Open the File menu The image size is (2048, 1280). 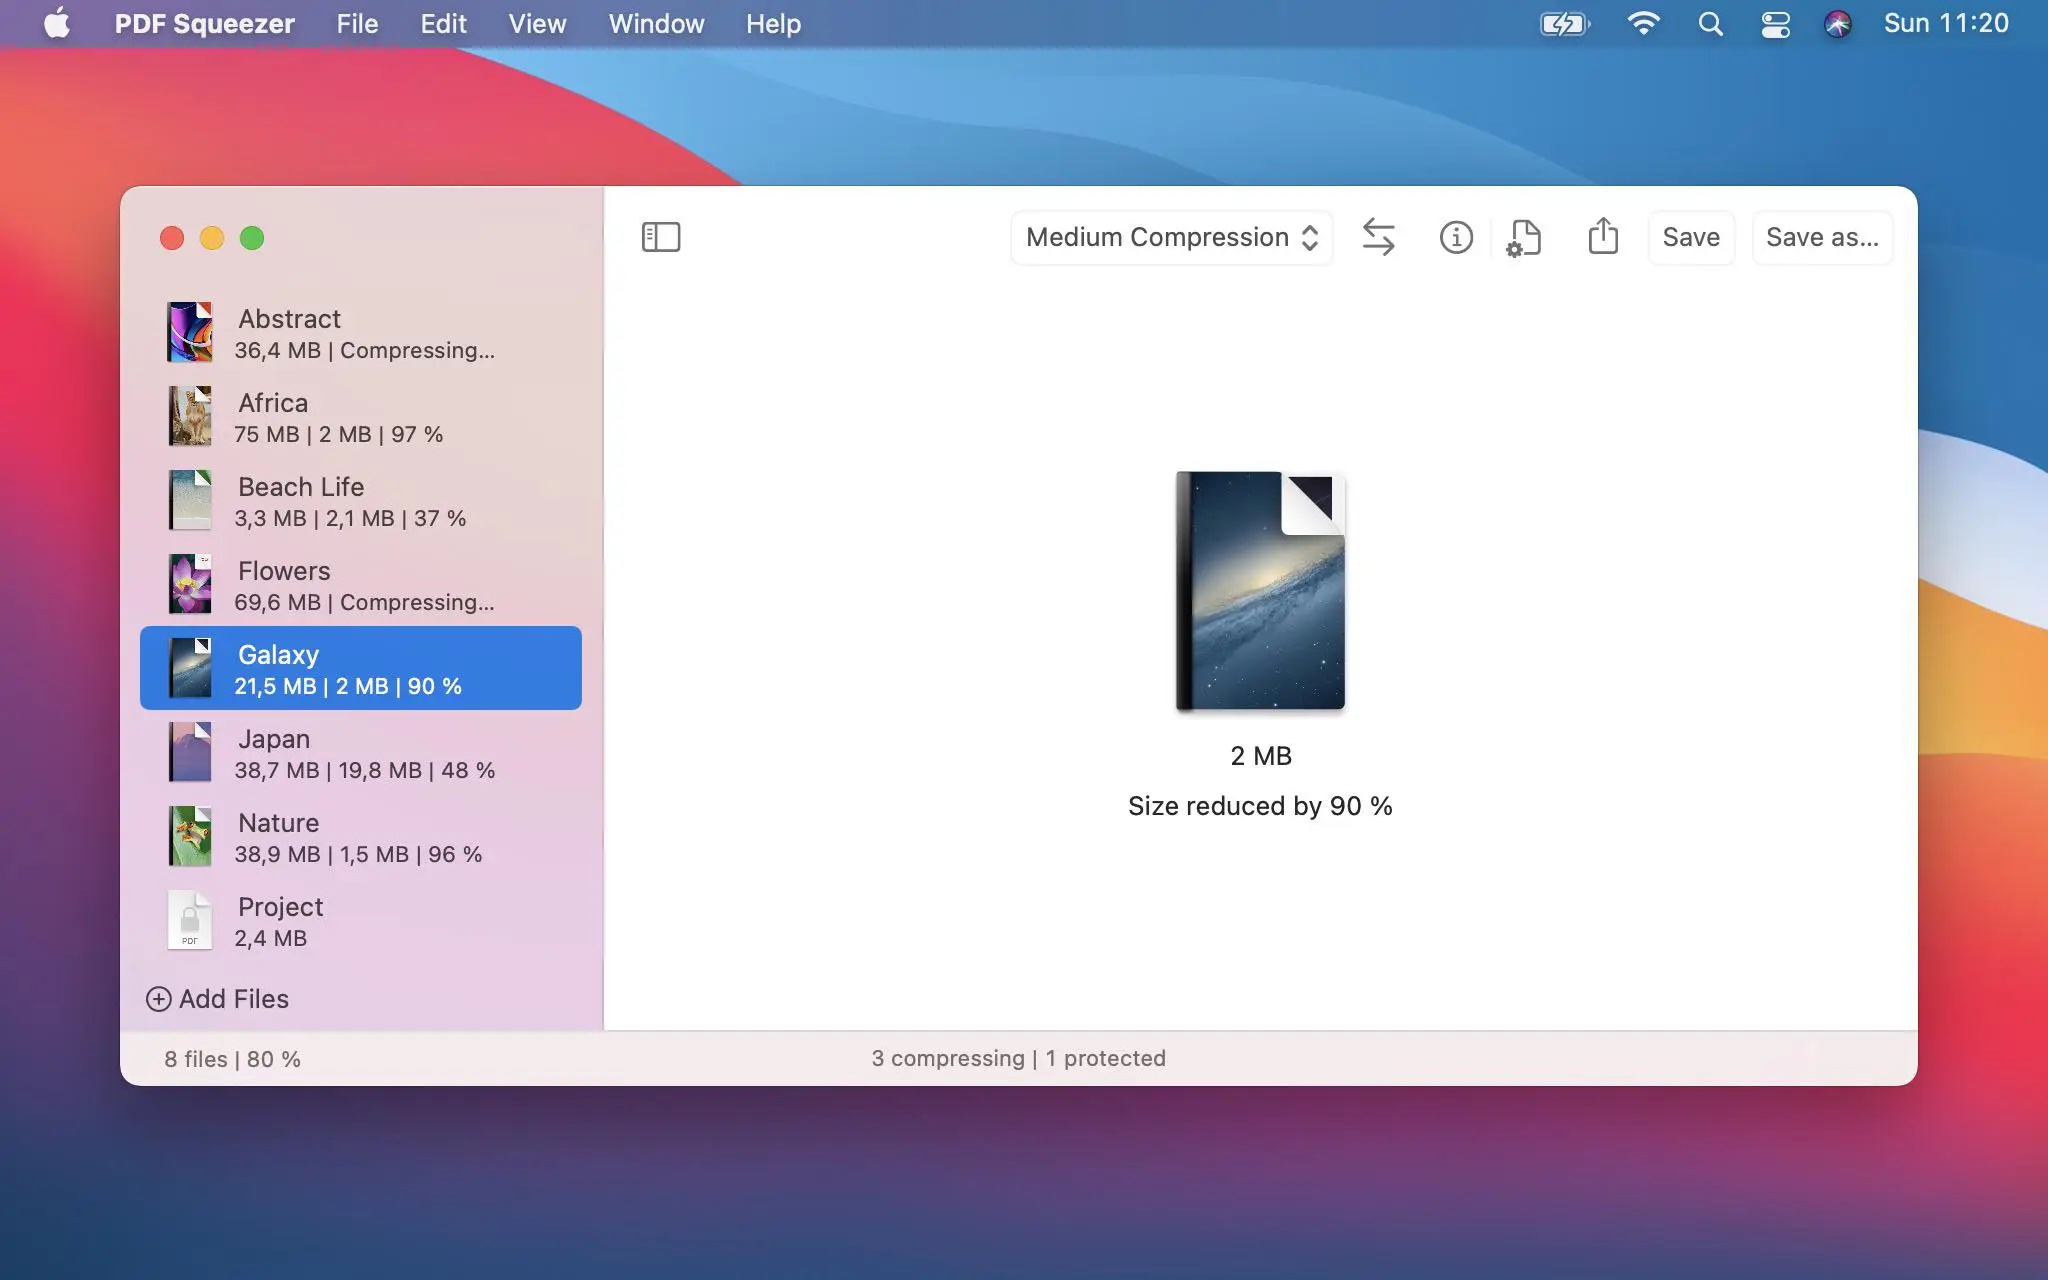[x=357, y=23]
